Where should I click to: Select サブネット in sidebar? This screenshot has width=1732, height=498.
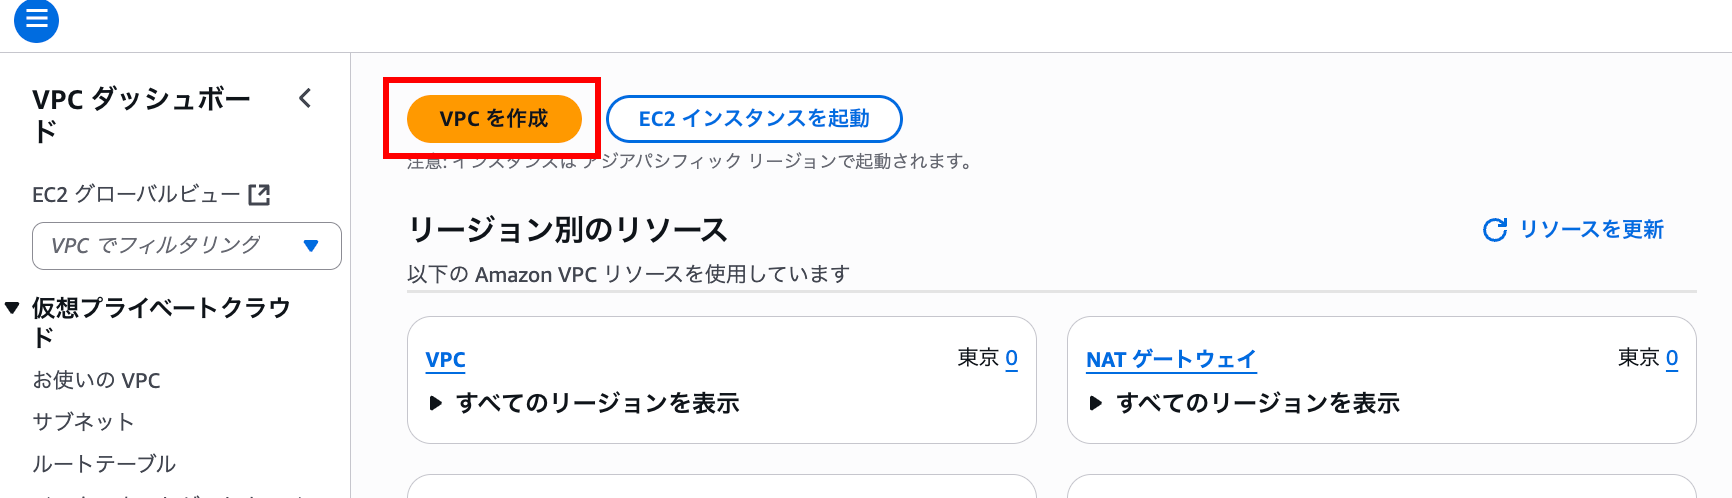coord(83,422)
